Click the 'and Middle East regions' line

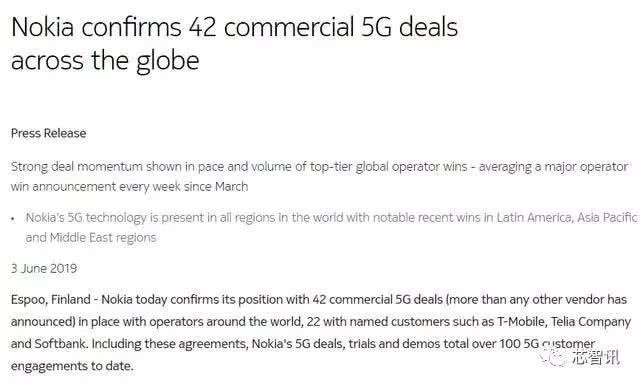point(91,238)
